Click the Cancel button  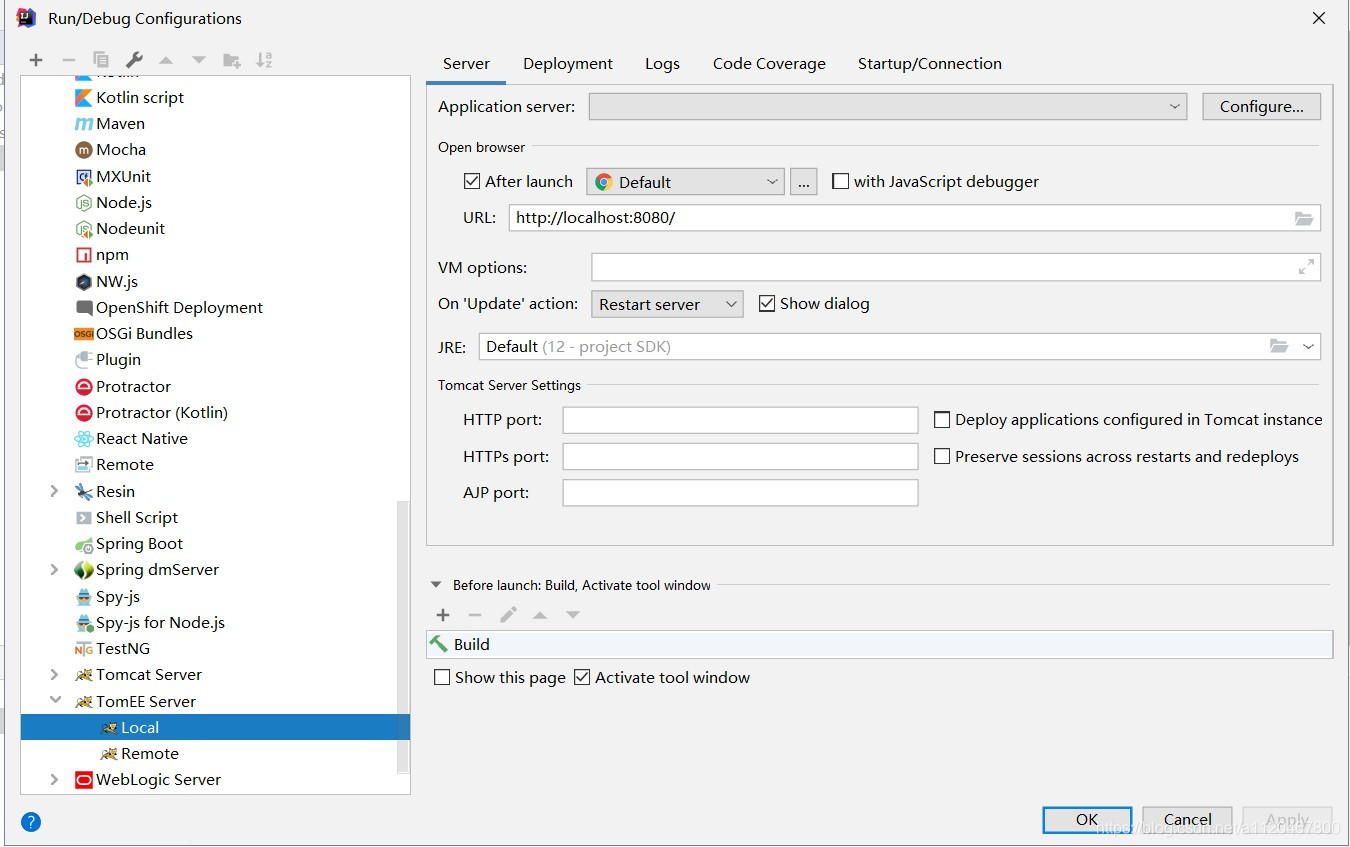[x=1187, y=819]
